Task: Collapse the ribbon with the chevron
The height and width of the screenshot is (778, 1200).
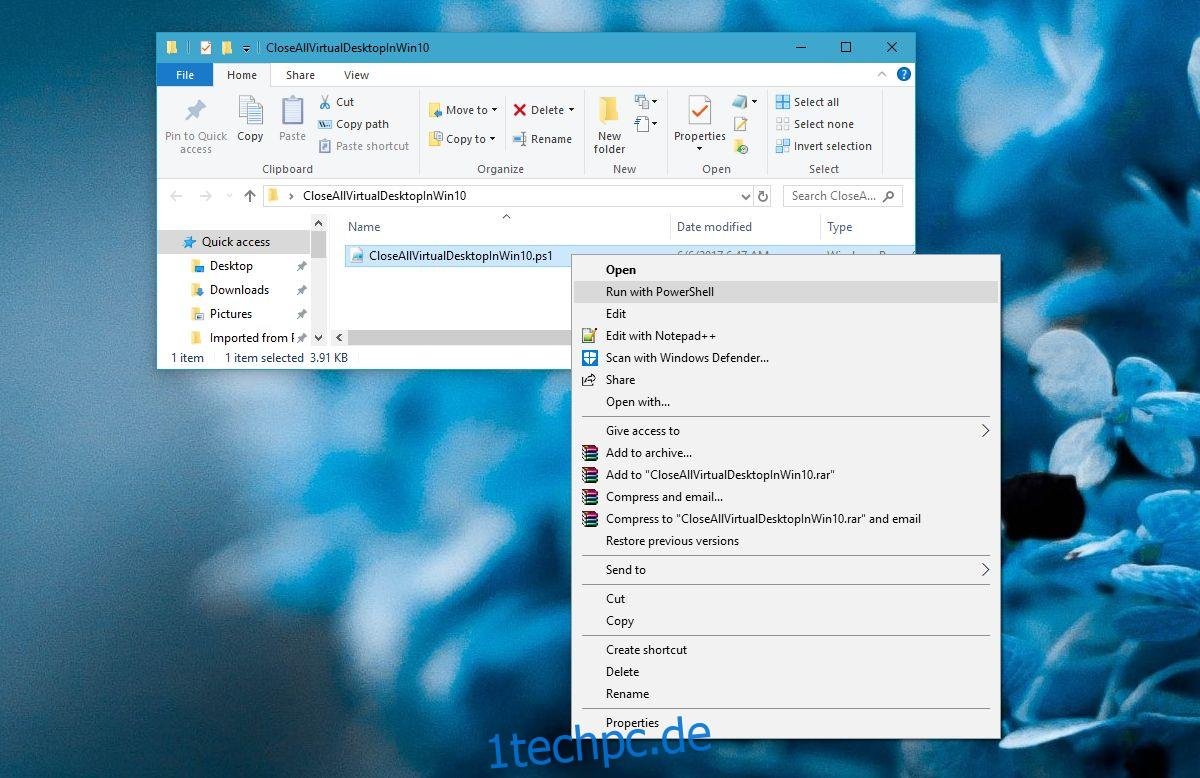Action: (x=882, y=74)
